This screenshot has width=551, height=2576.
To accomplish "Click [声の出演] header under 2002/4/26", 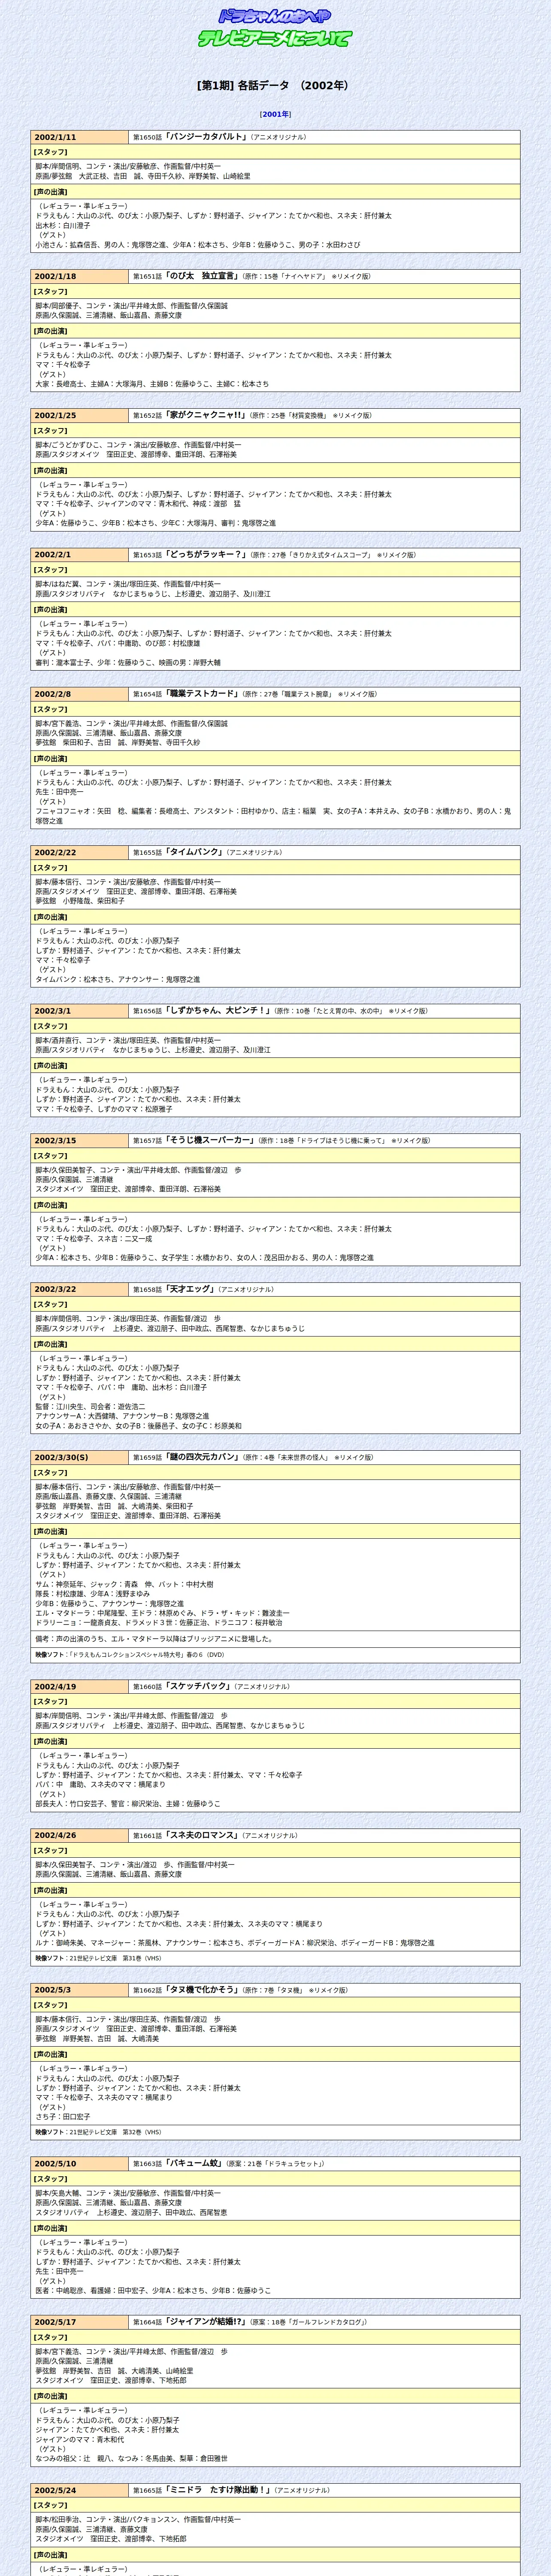I will pos(275,1890).
